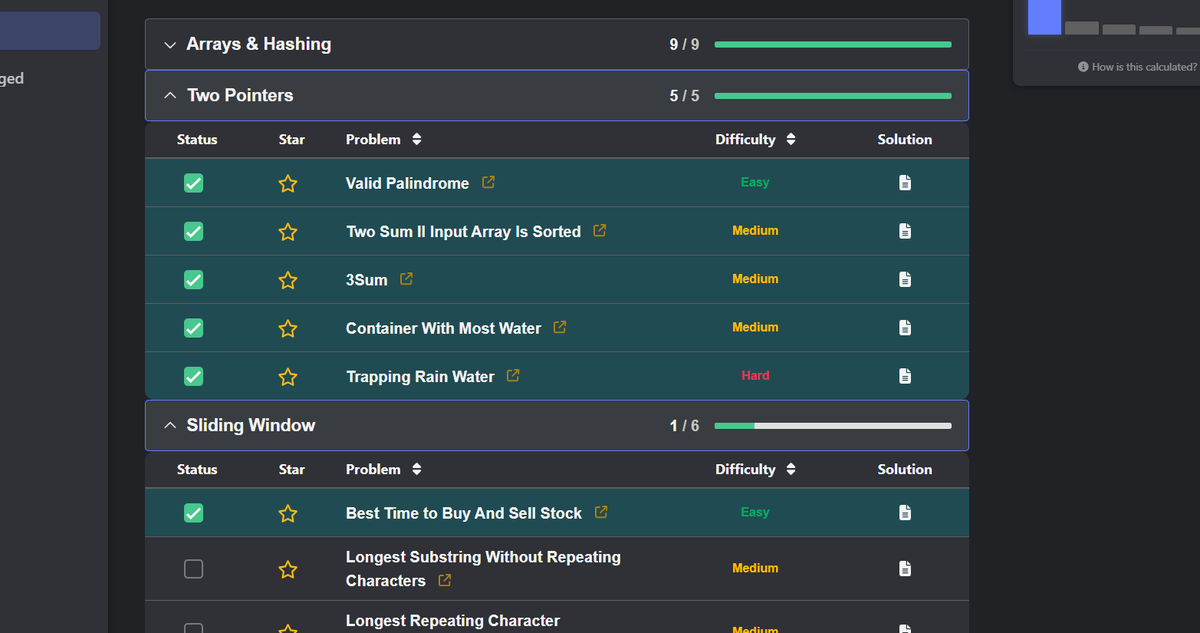Open Trapping Rain Water external link icon

[x=513, y=376]
